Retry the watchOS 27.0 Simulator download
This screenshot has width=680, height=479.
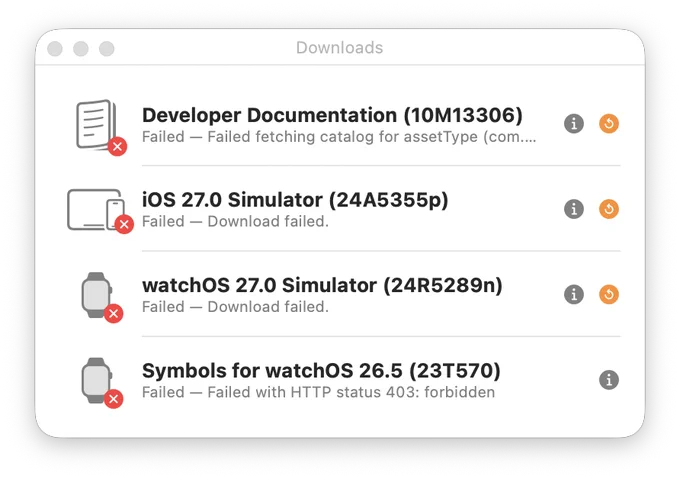(x=609, y=294)
